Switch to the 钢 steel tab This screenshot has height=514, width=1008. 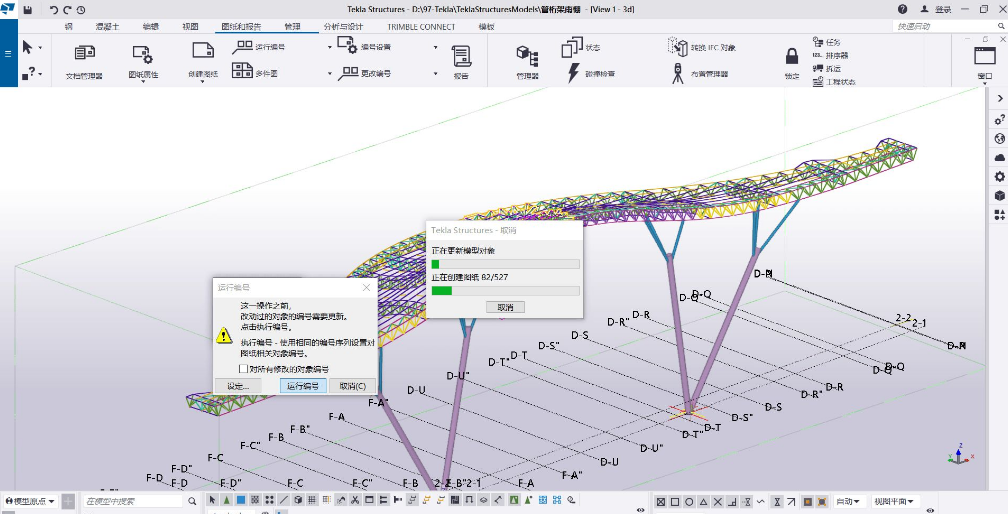(x=68, y=26)
